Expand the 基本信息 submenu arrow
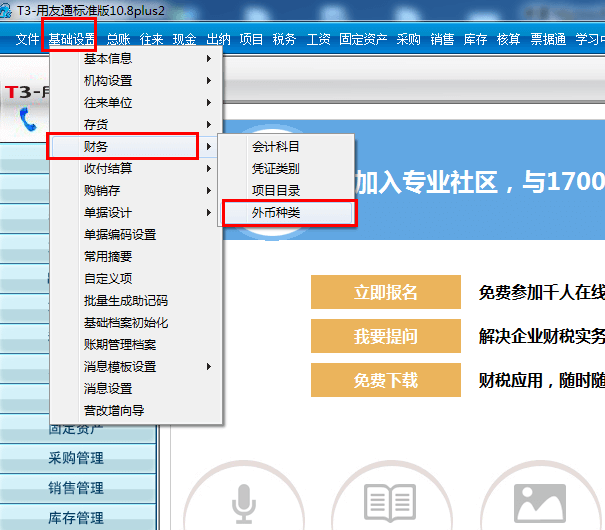 209,59
